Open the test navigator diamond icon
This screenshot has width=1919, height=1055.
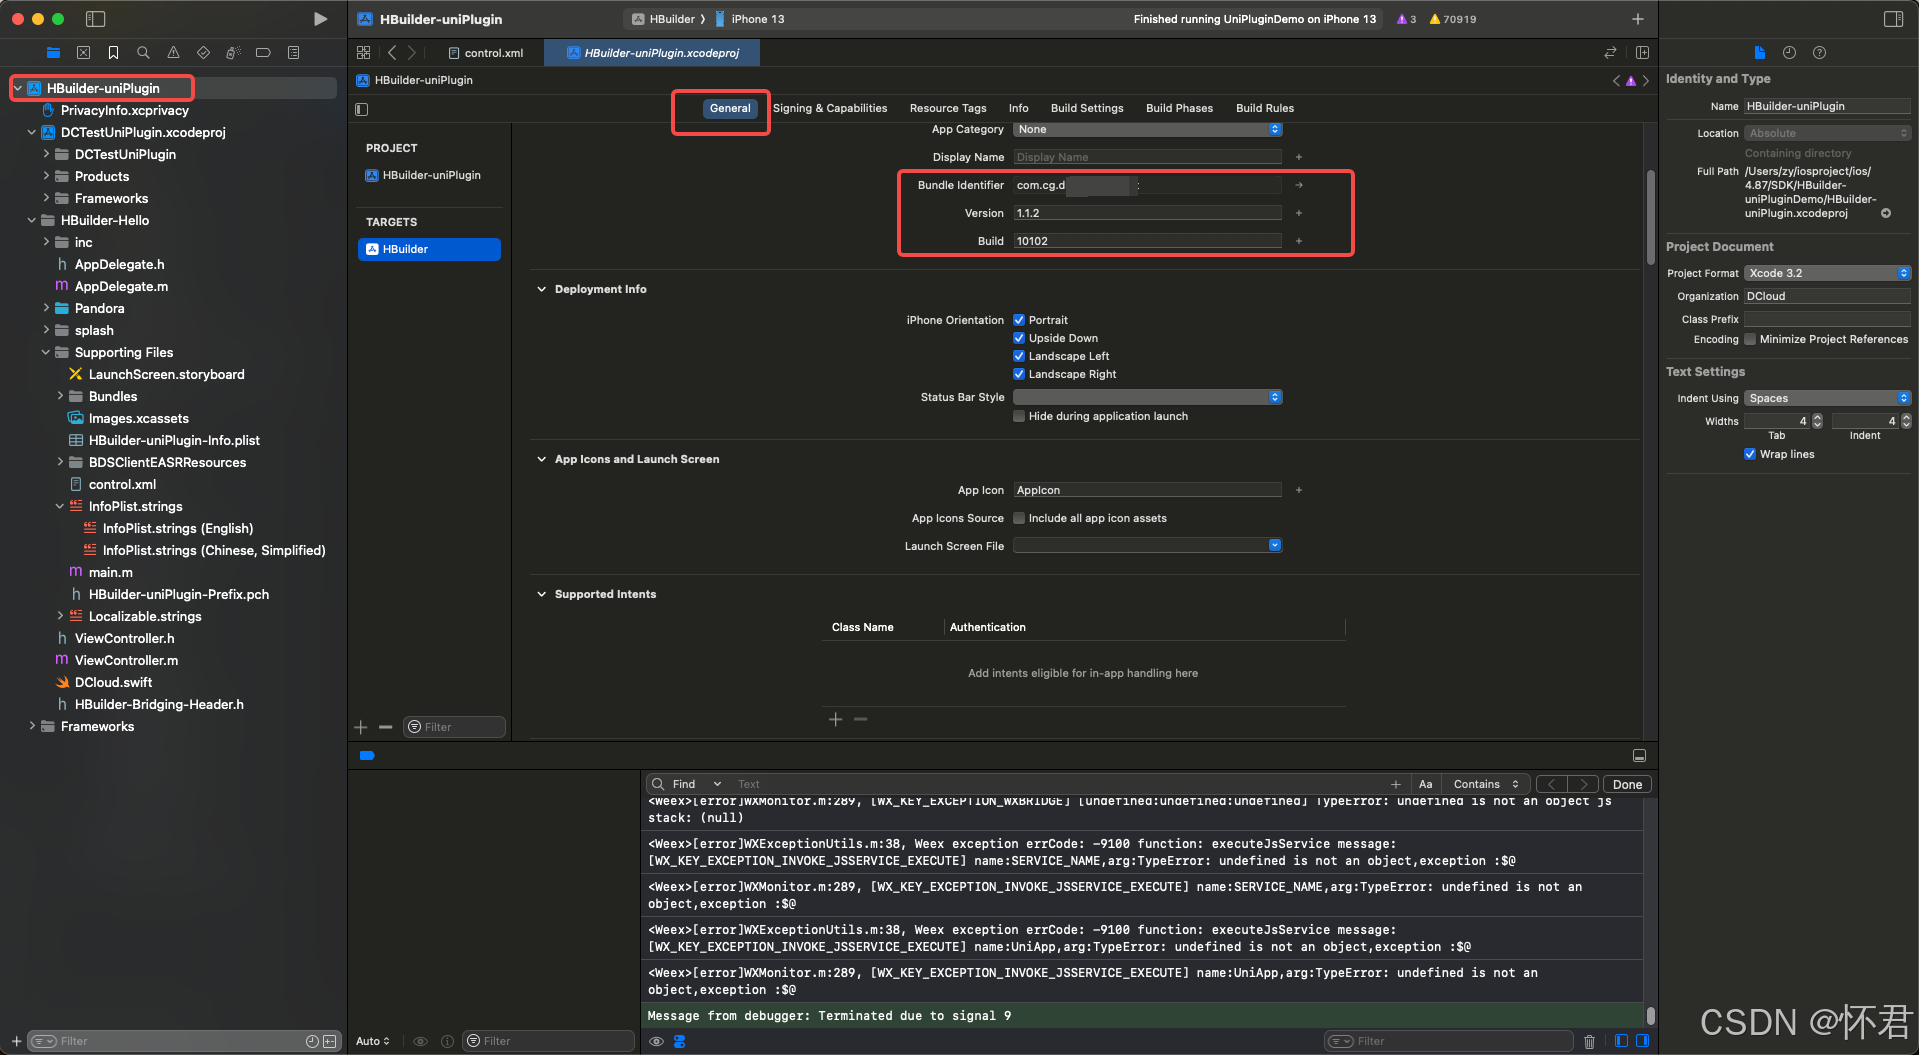(203, 52)
